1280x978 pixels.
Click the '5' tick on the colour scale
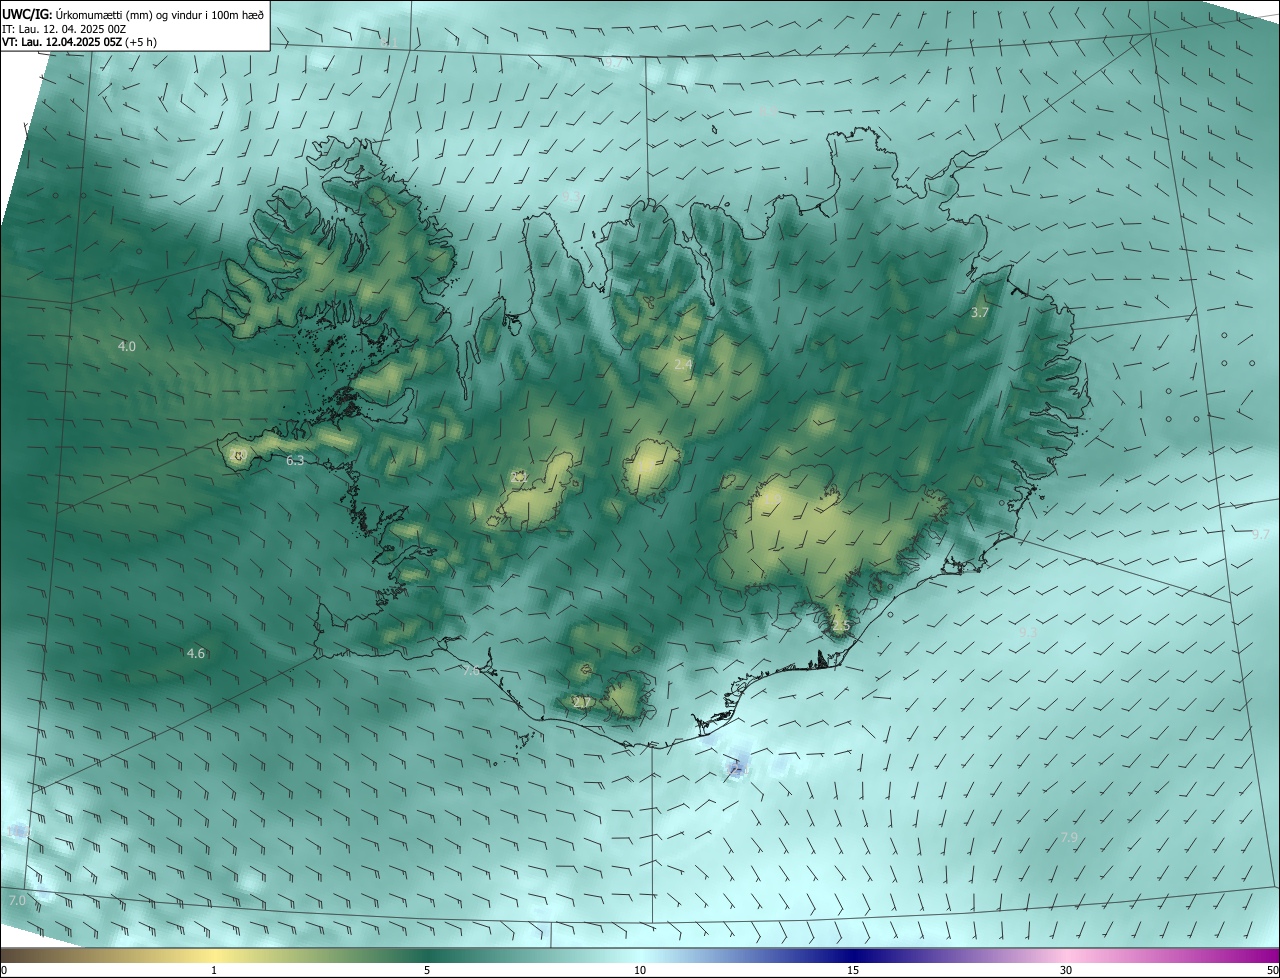[x=427, y=971]
